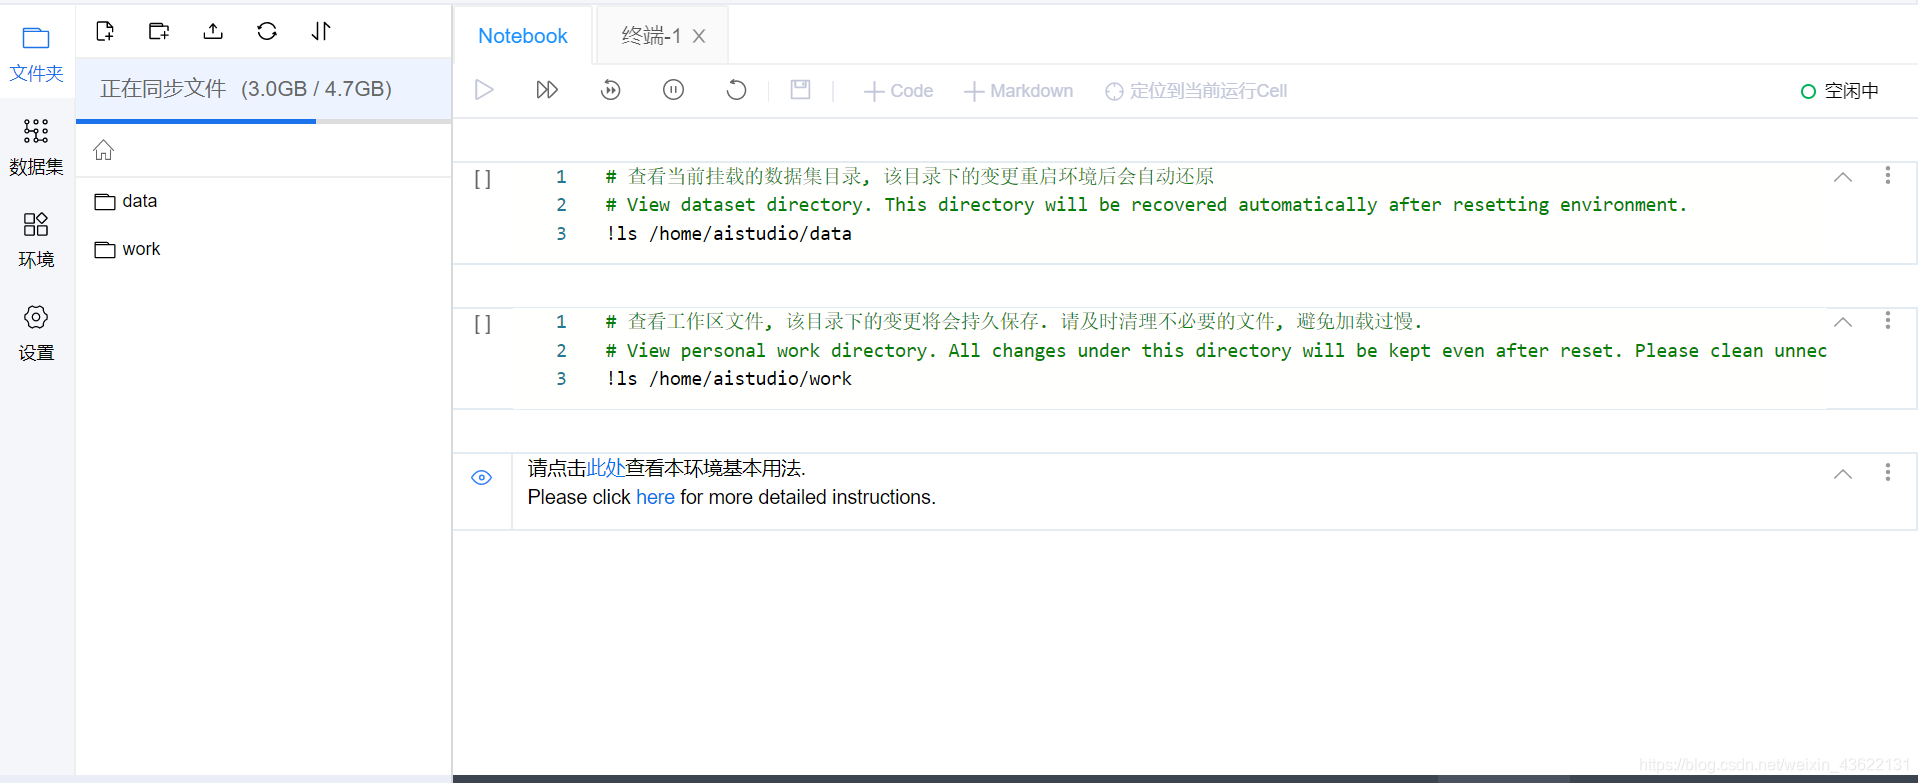The image size is (1918, 783).
Task: Open more options for the work cell
Action: coord(1888,320)
